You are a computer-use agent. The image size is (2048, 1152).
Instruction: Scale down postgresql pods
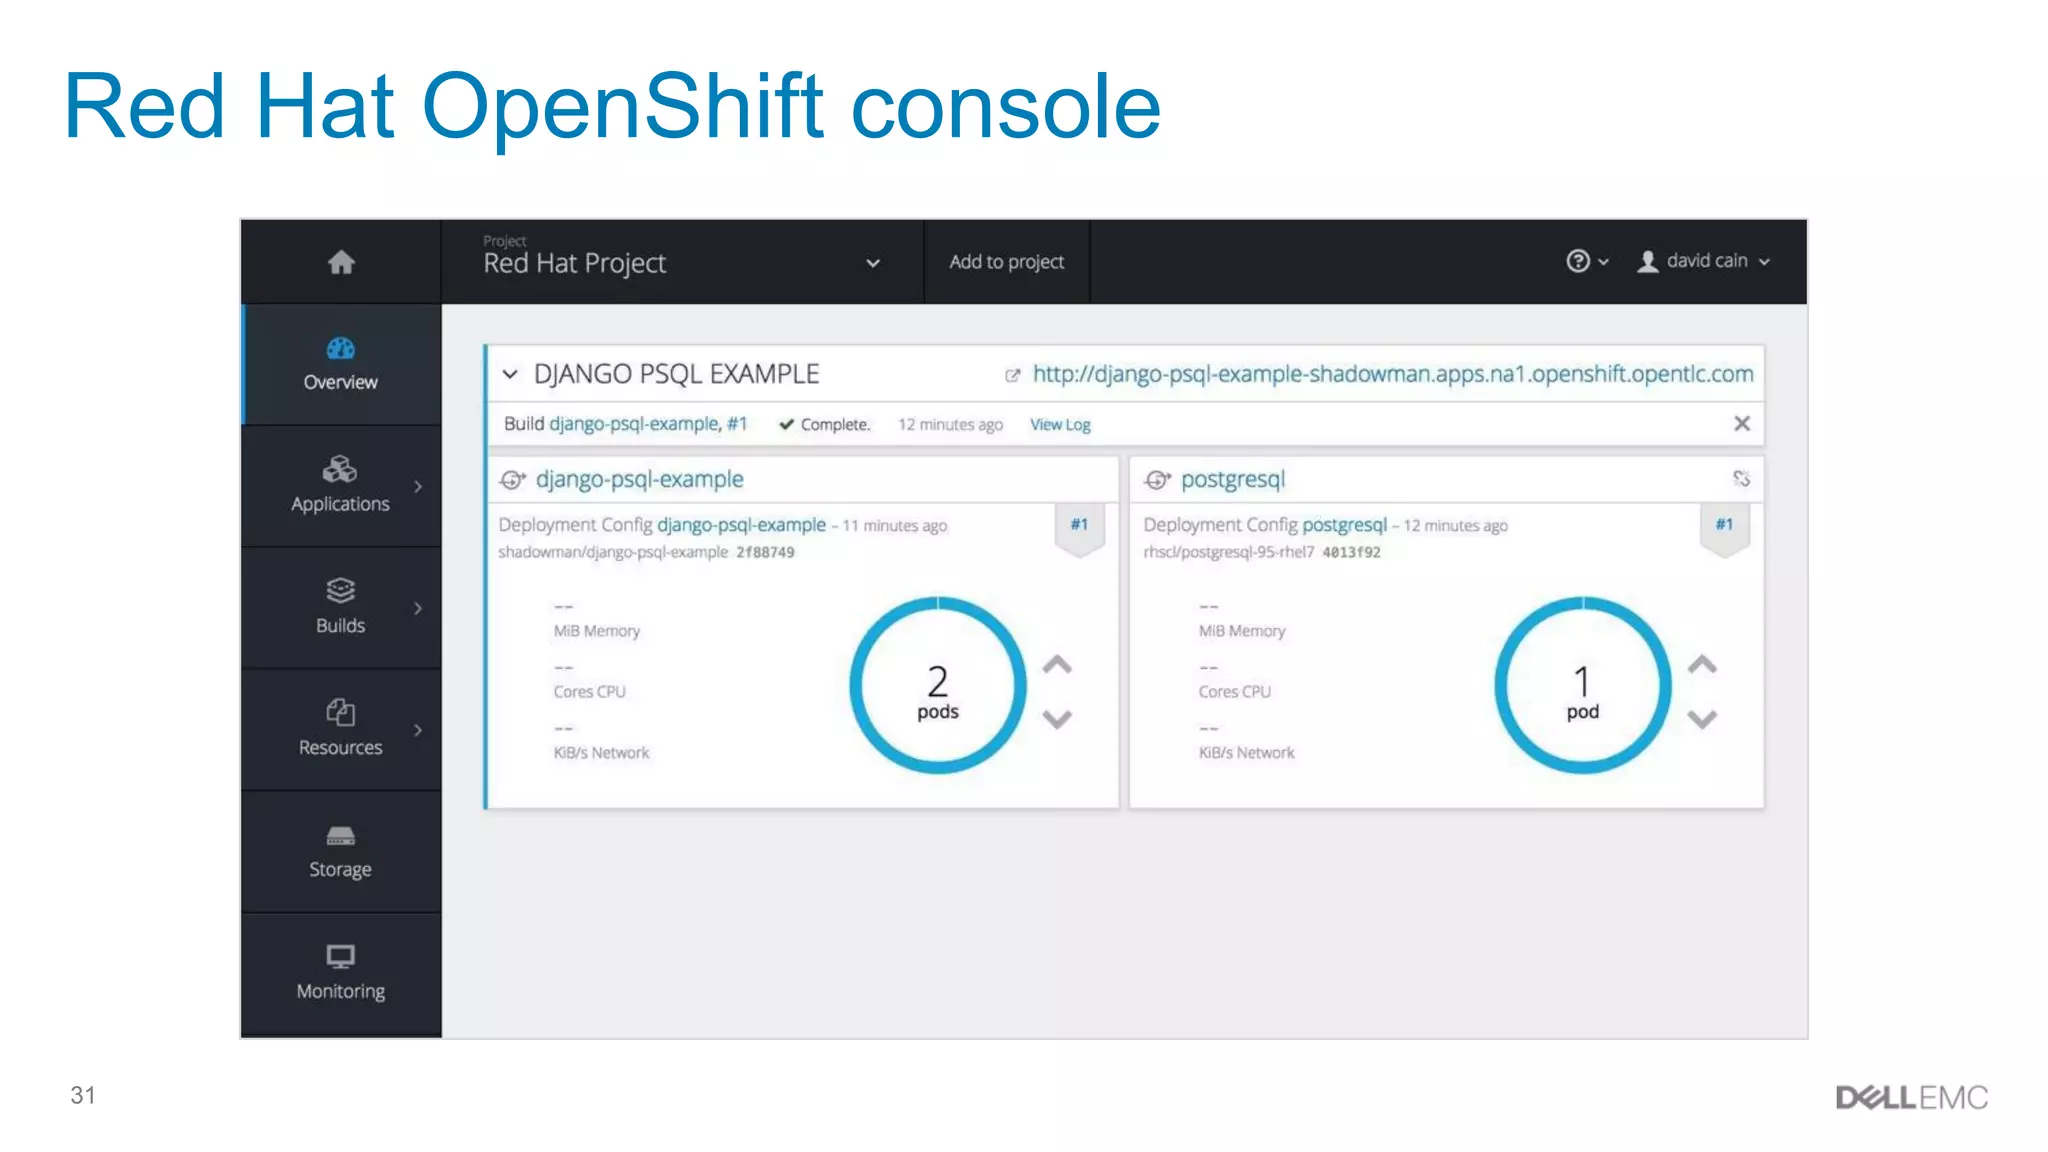[x=1702, y=719]
